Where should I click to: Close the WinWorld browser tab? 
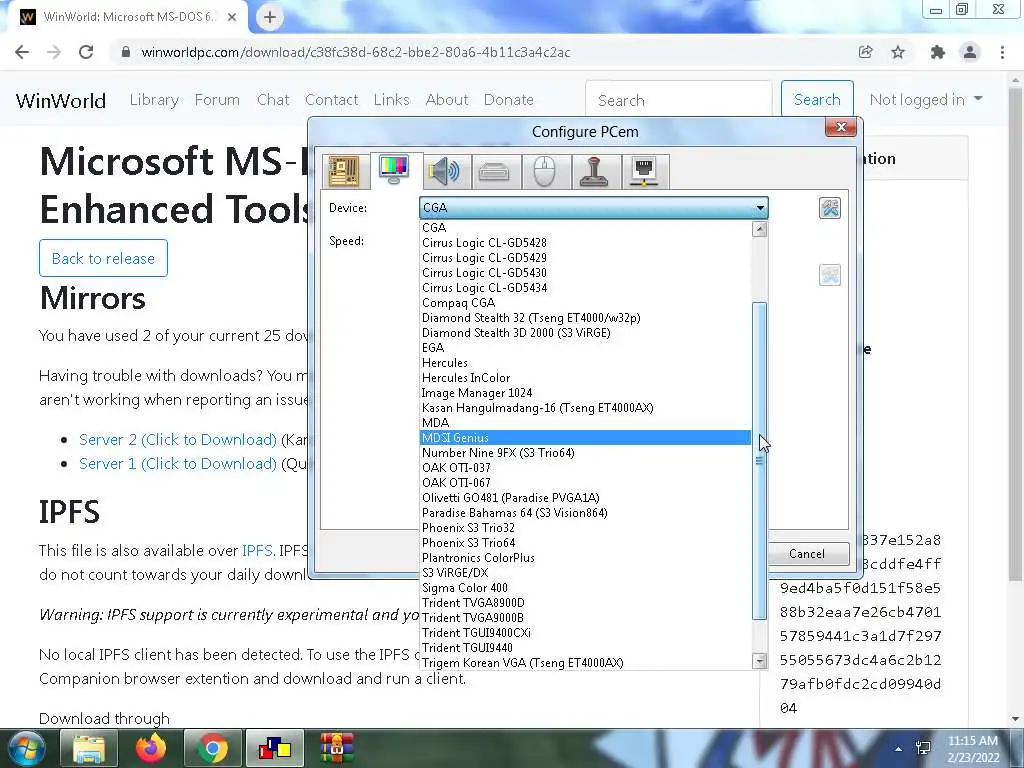[x=232, y=17]
